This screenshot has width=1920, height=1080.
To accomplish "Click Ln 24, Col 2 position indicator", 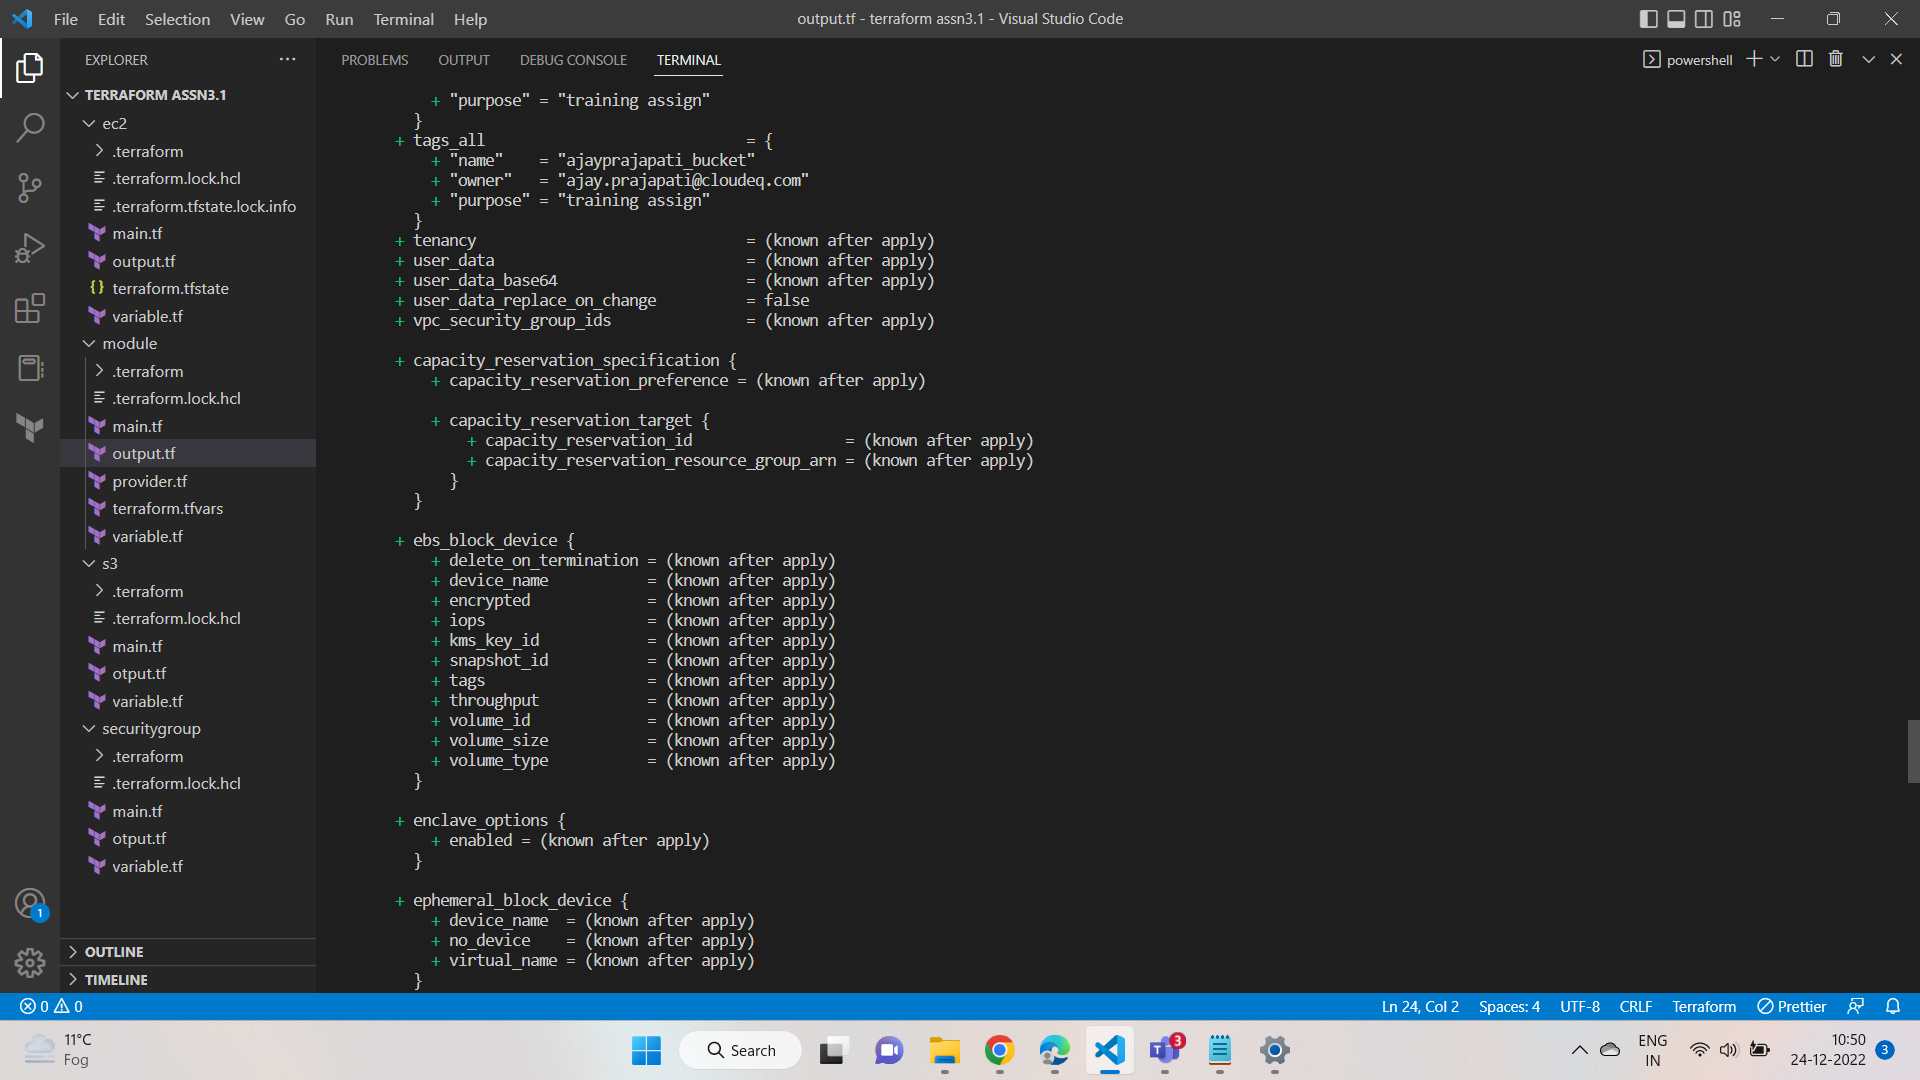I will (x=1420, y=1006).
